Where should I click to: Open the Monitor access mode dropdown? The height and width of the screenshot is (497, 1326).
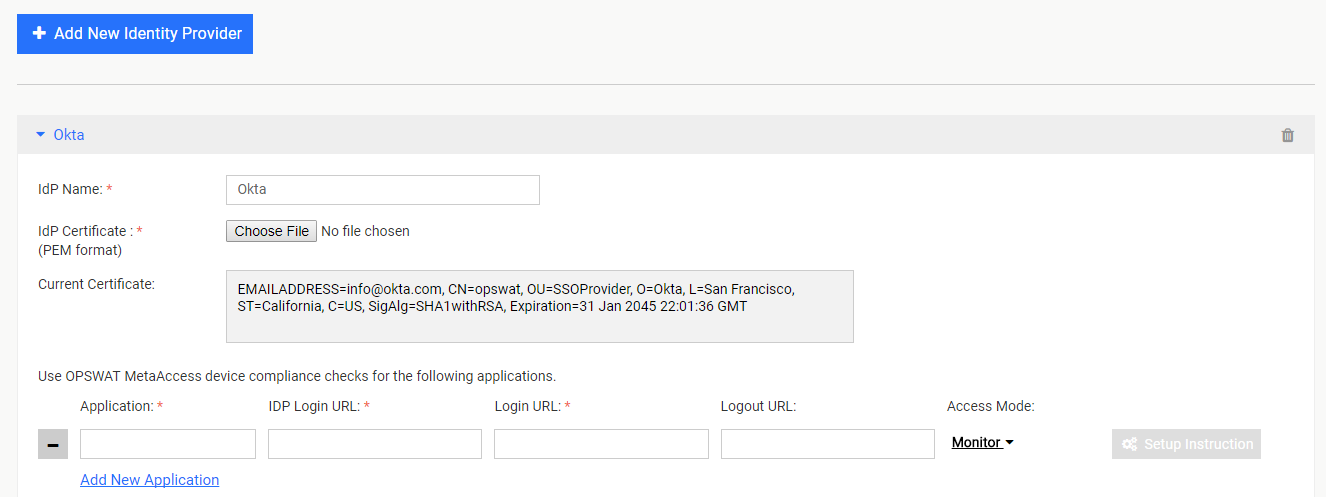tap(982, 442)
